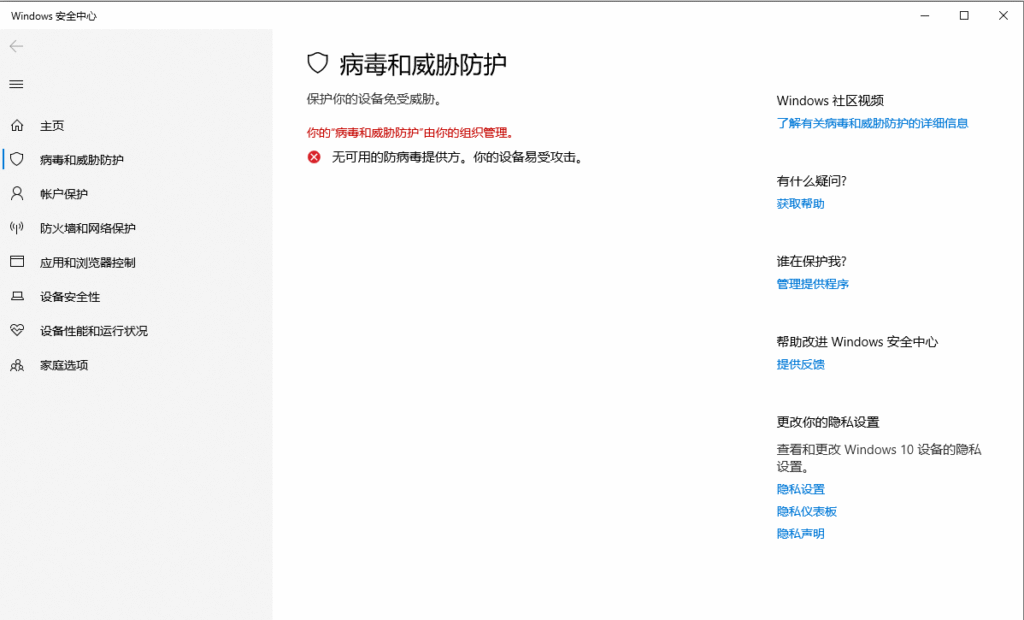
Task: Click the 隐私声明 link
Action: tap(801, 533)
